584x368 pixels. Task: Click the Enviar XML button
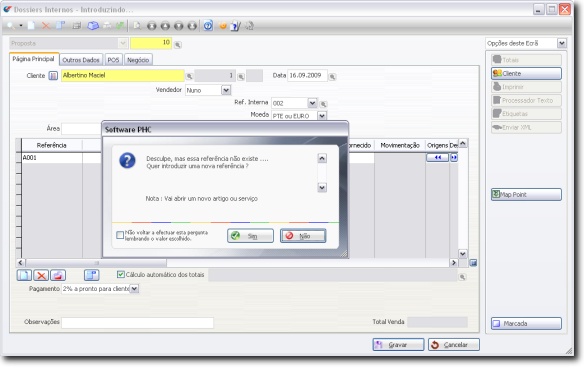pyautogui.click(x=526, y=127)
